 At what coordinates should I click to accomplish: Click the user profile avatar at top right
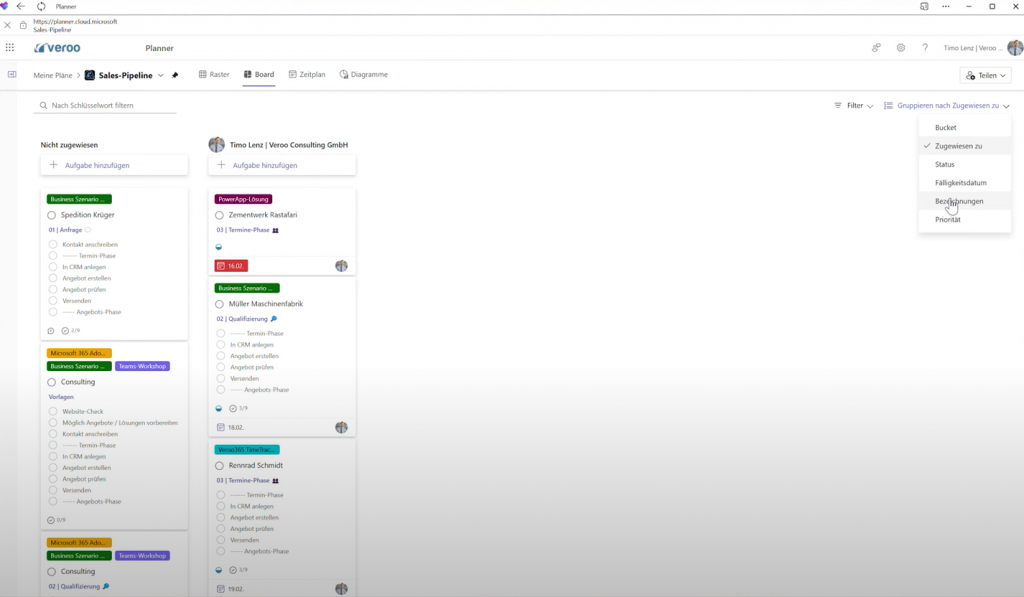[x=1015, y=48]
